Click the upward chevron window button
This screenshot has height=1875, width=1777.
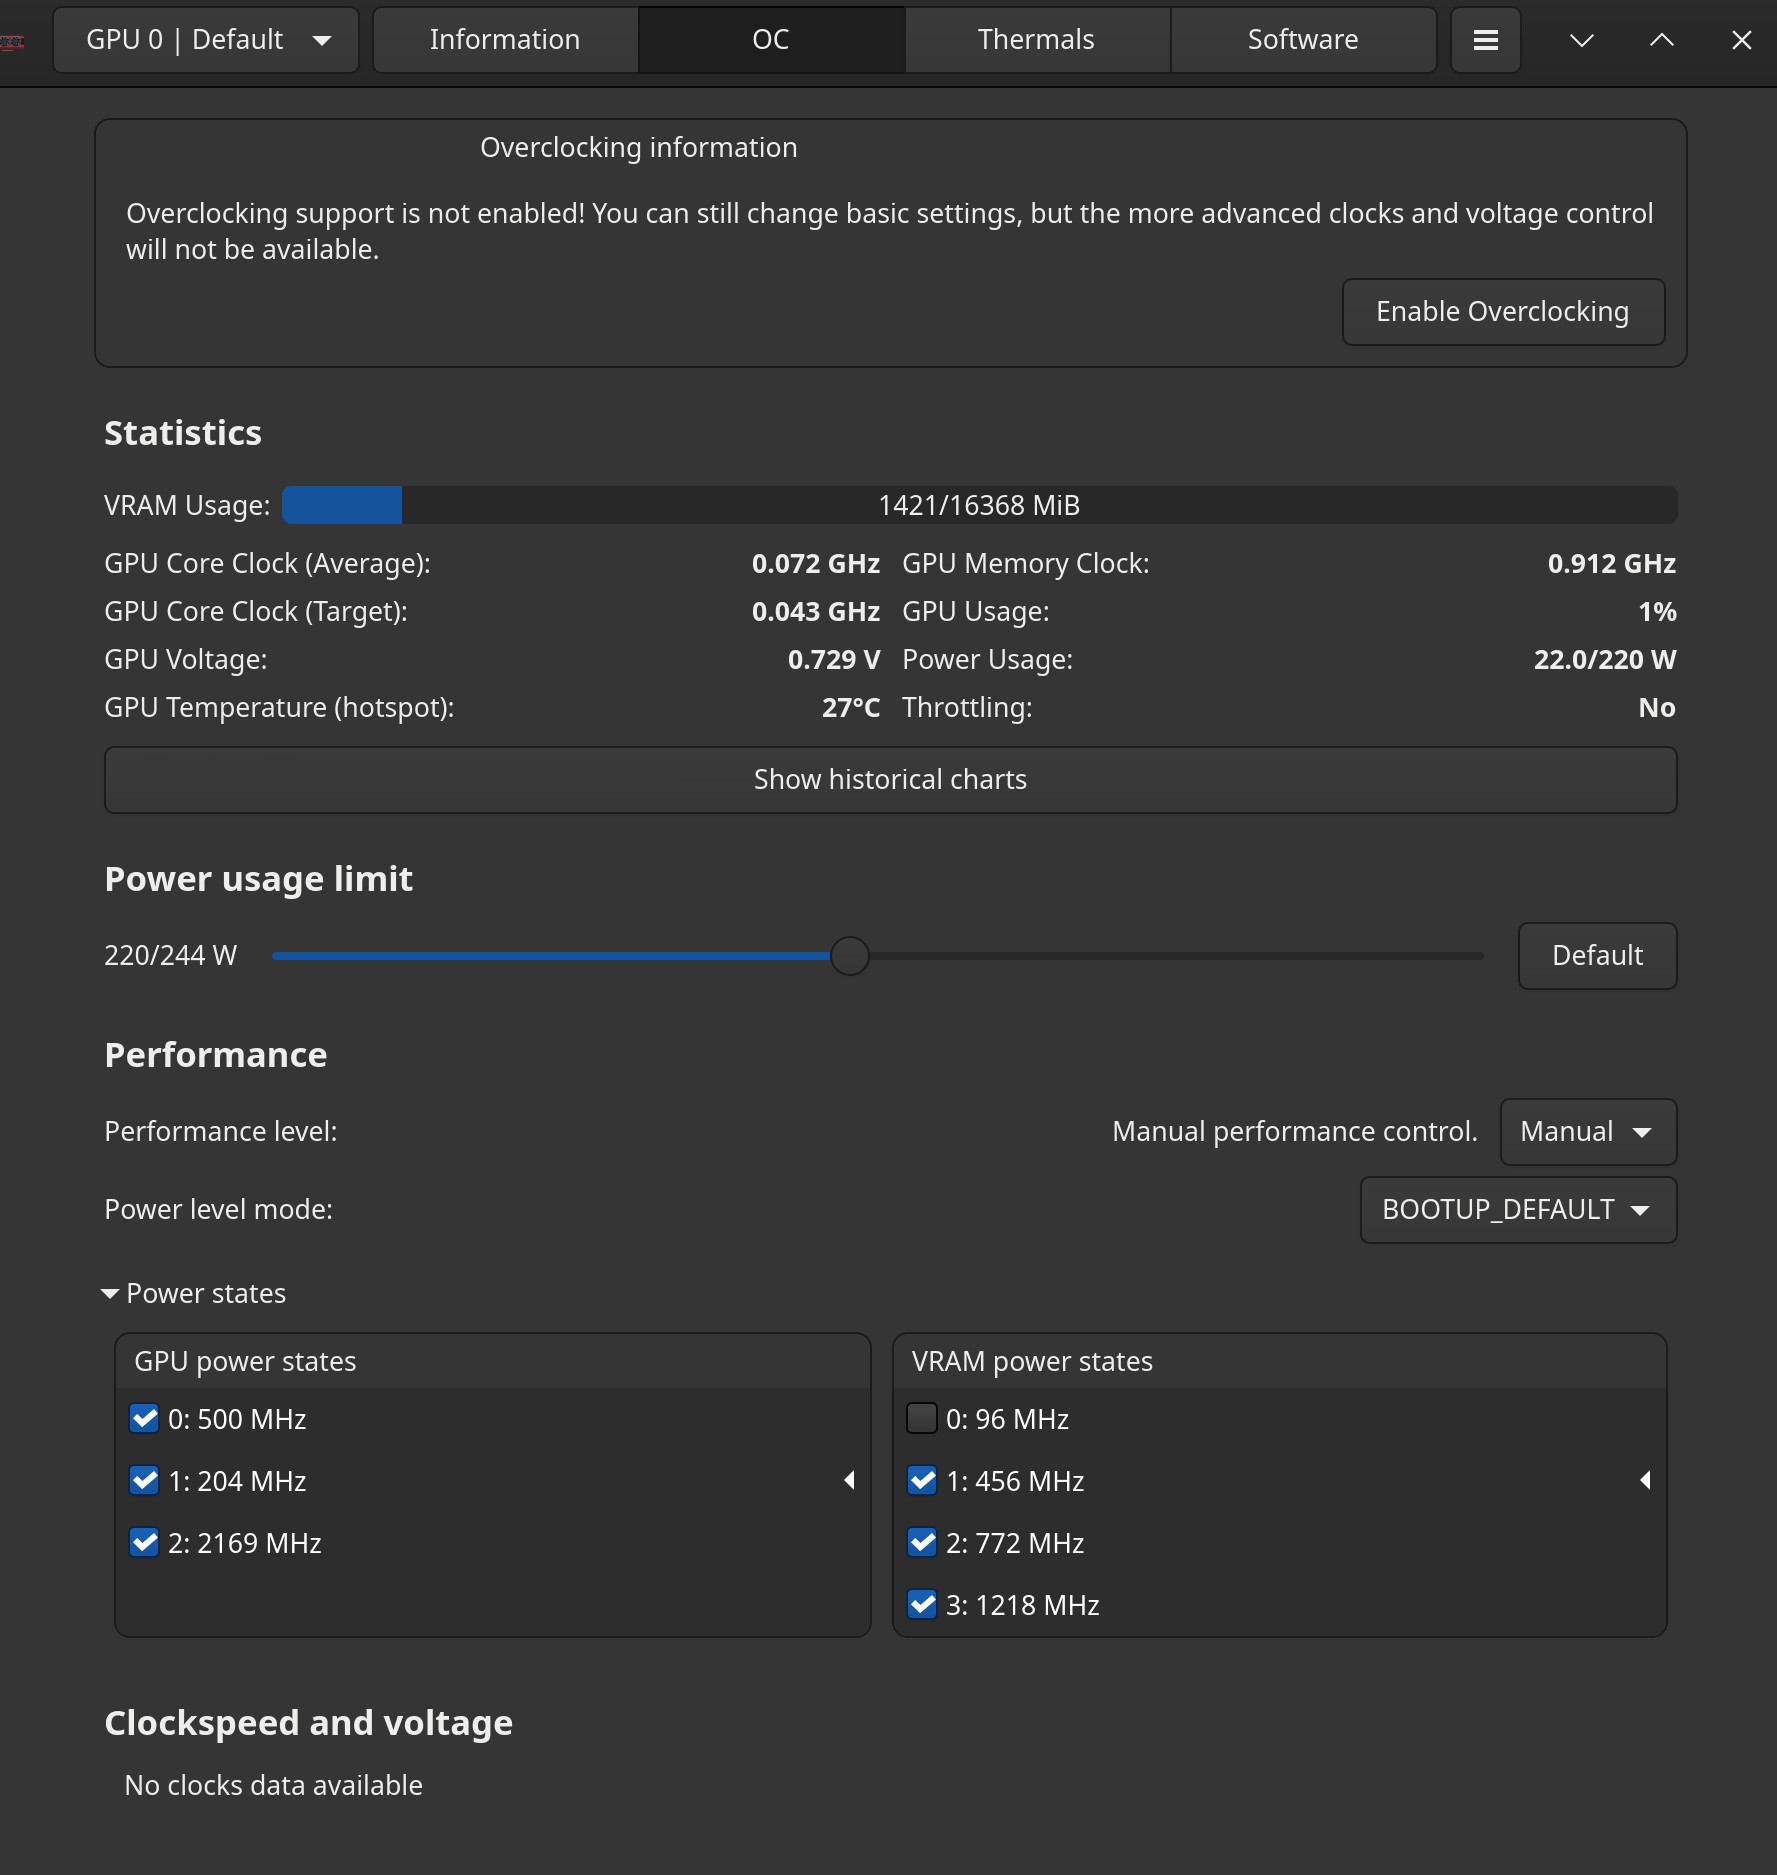[x=1661, y=40]
